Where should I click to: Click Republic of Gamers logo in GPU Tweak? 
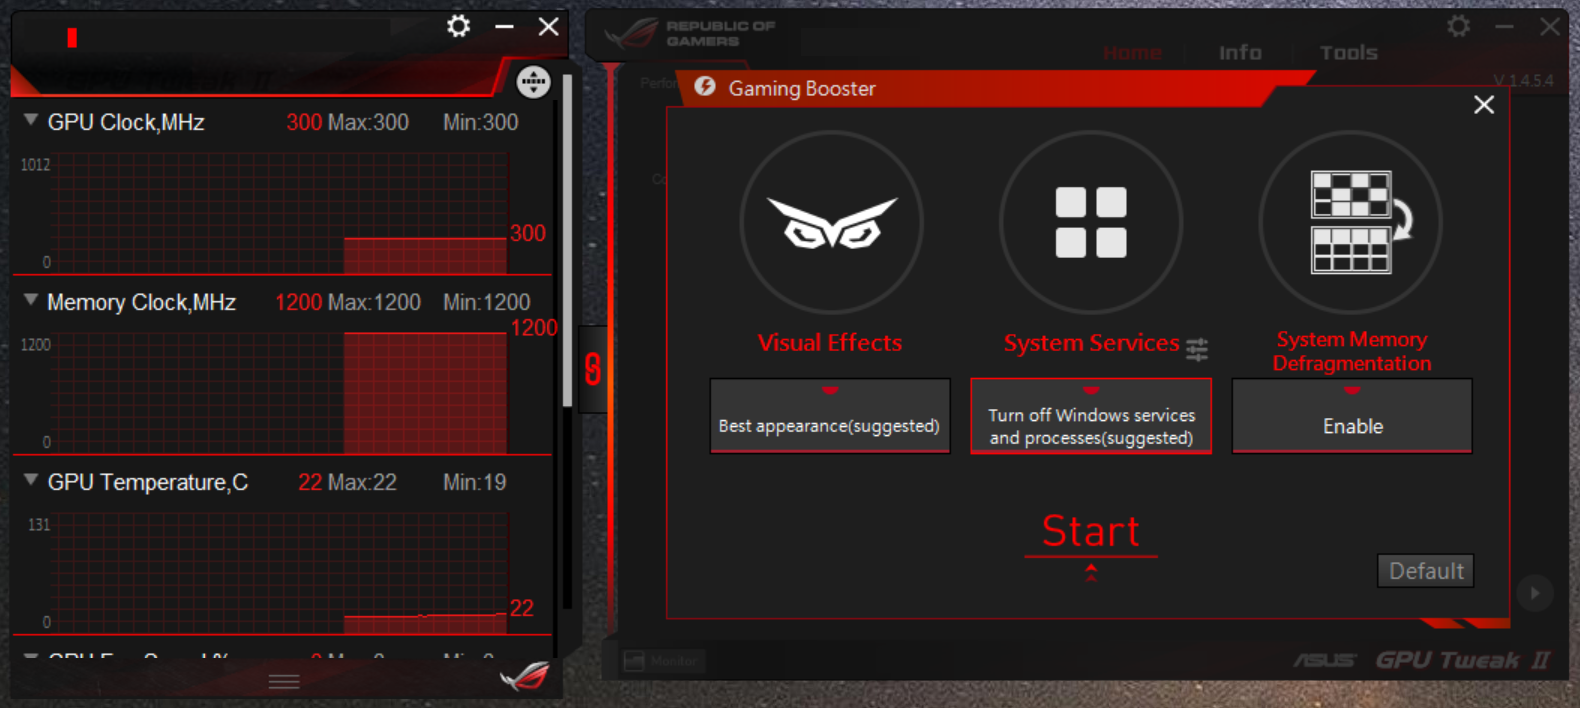coord(690,33)
